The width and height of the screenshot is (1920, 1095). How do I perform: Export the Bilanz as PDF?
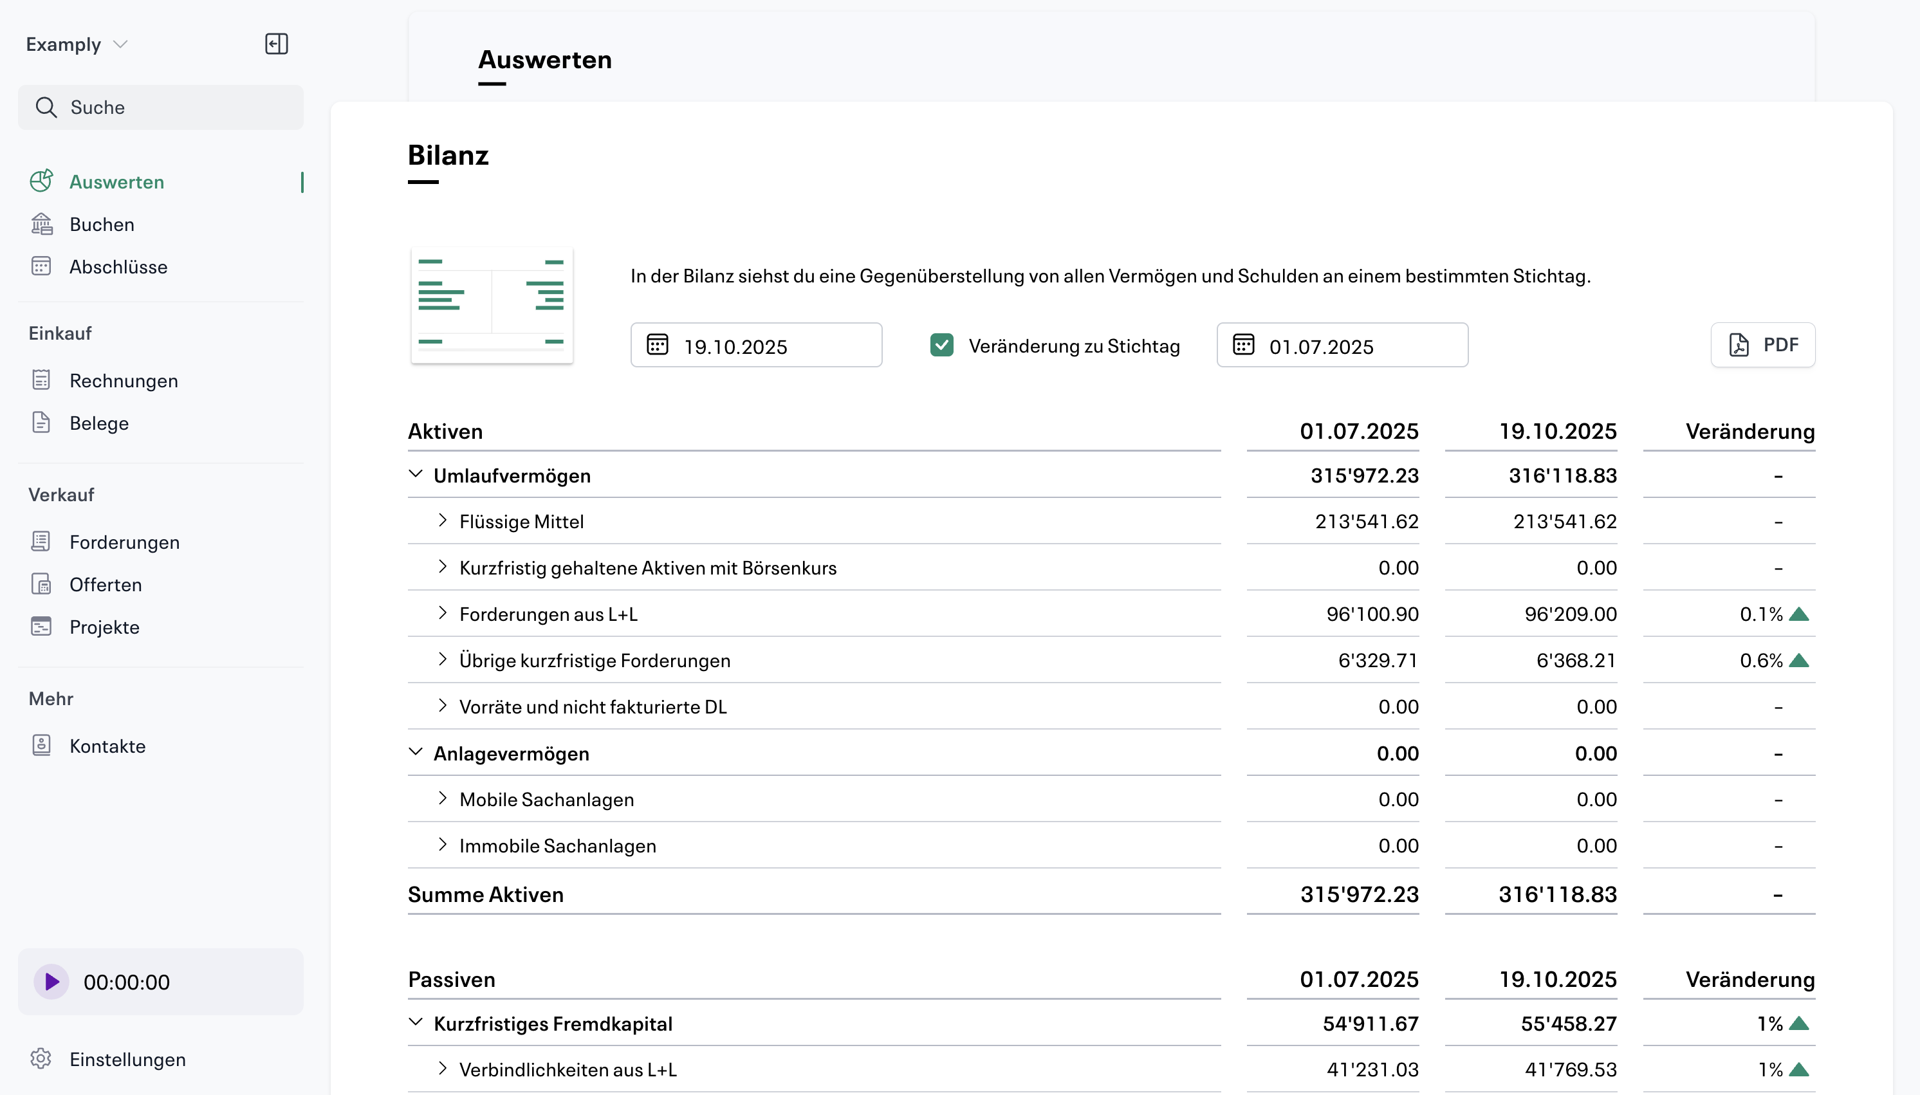[1762, 345]
